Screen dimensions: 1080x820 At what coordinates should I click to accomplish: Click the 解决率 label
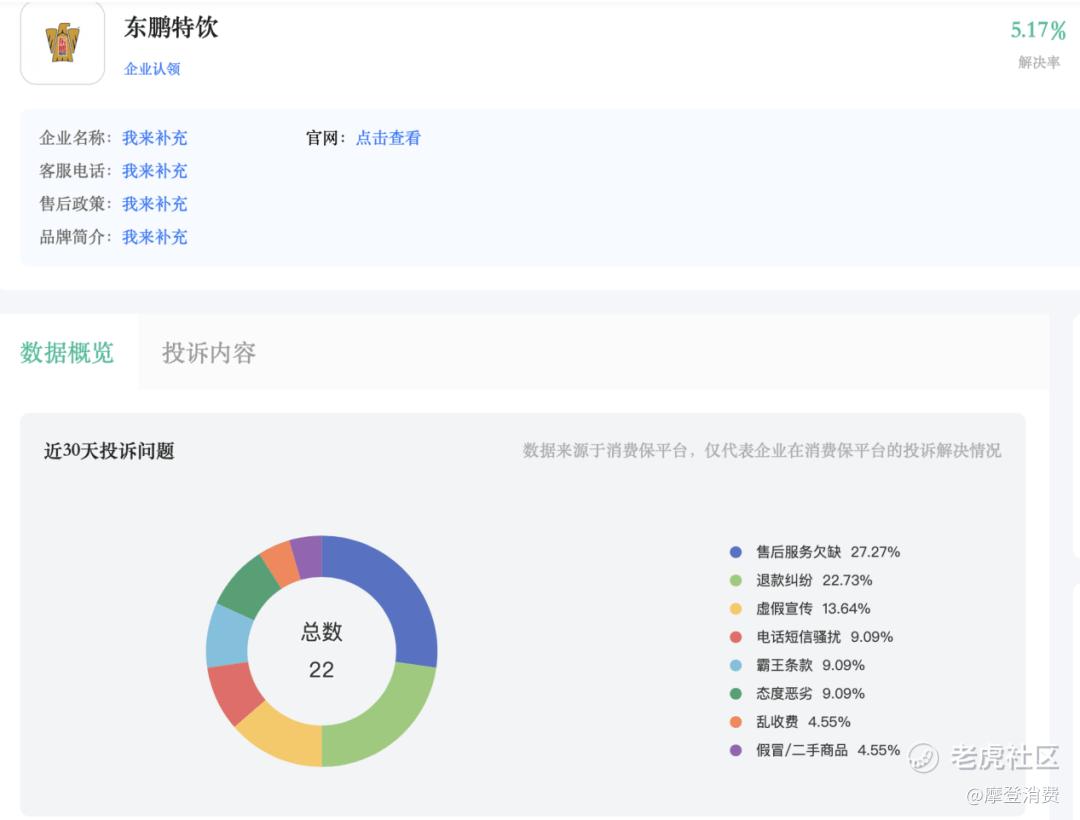click(1039, 63)
